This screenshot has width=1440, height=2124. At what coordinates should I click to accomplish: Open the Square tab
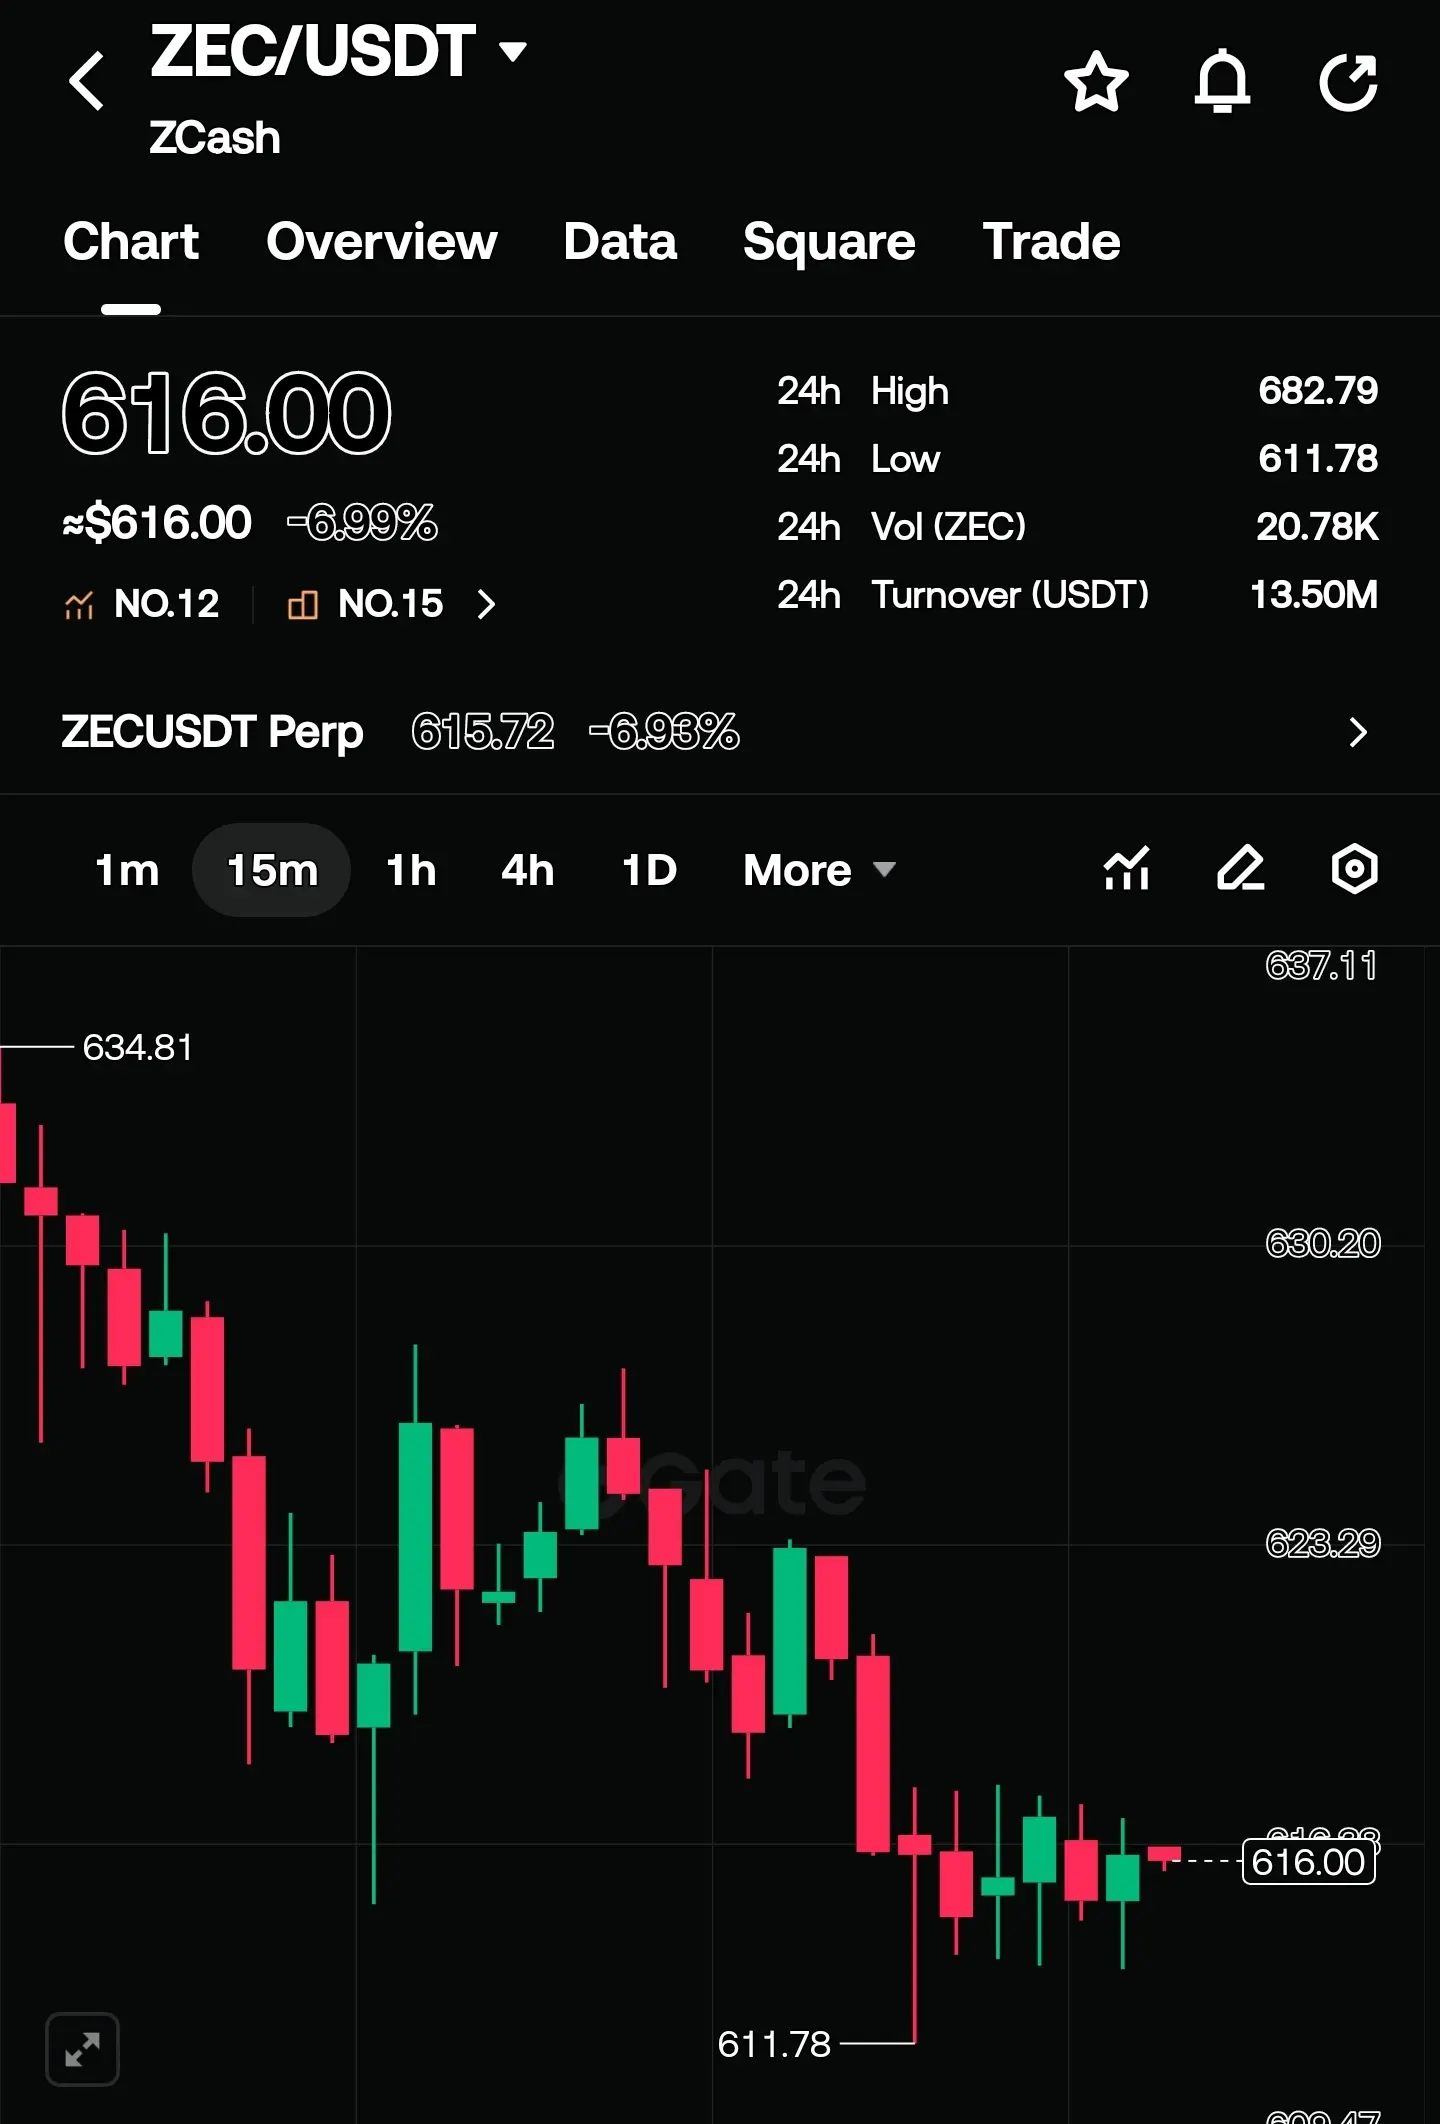[x=829, y=242]
